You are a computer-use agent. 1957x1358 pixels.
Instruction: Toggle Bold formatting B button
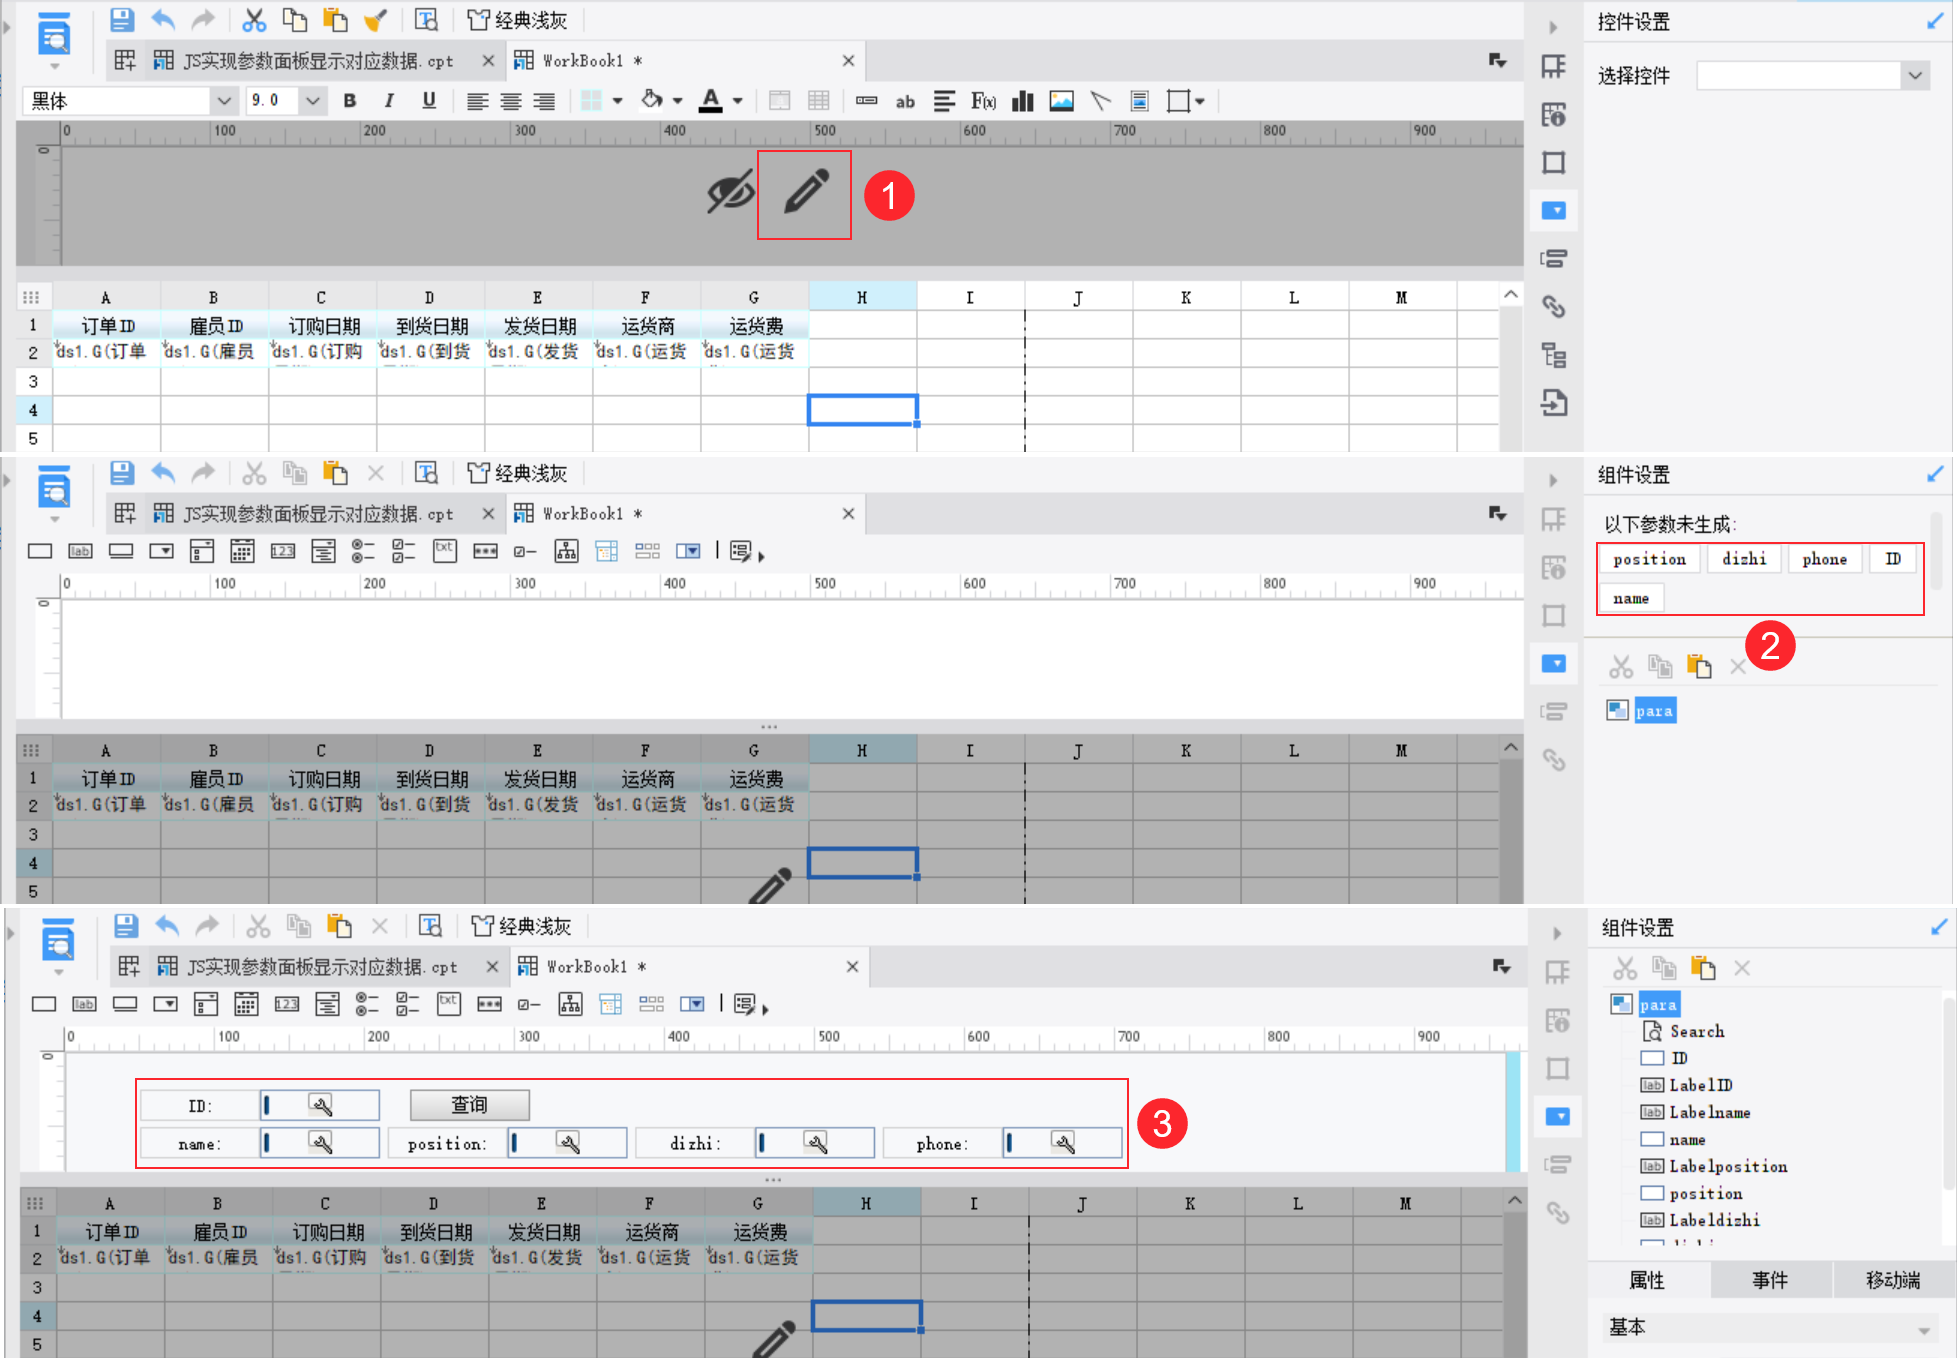349,101
